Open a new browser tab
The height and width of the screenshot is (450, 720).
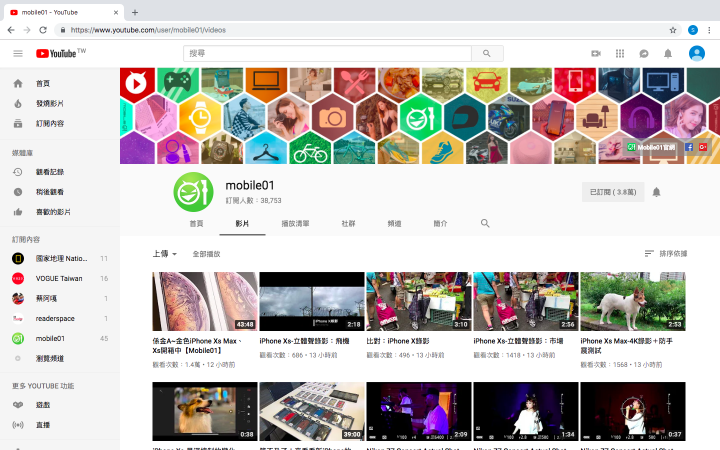[x=135, y=12]
